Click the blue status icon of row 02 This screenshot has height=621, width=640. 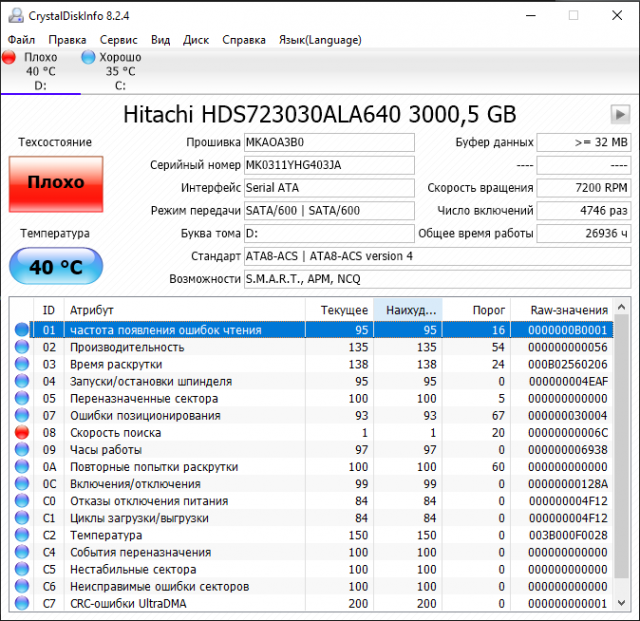pyautogui.click(x=22, y=347)
